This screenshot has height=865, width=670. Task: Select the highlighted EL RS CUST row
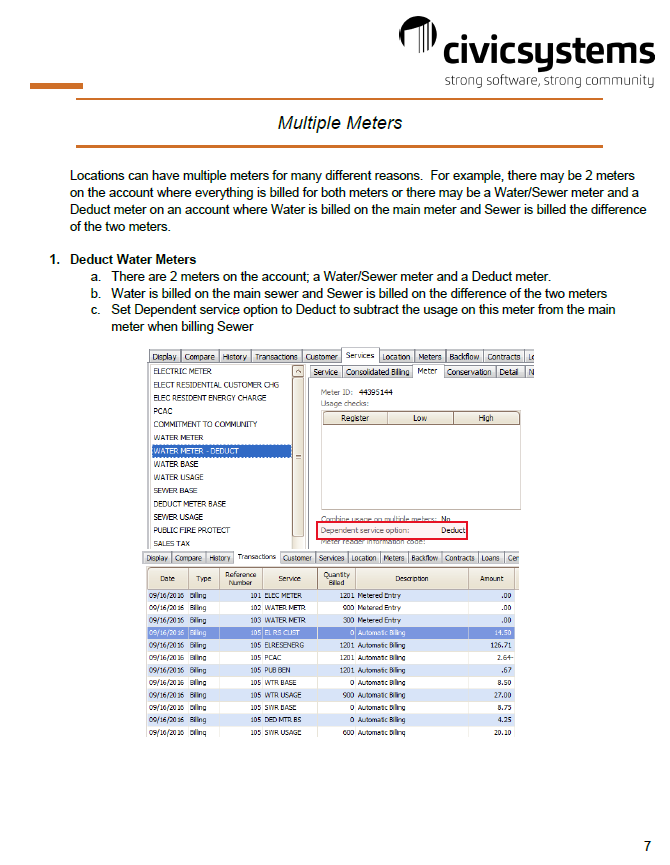pos(330,633)
